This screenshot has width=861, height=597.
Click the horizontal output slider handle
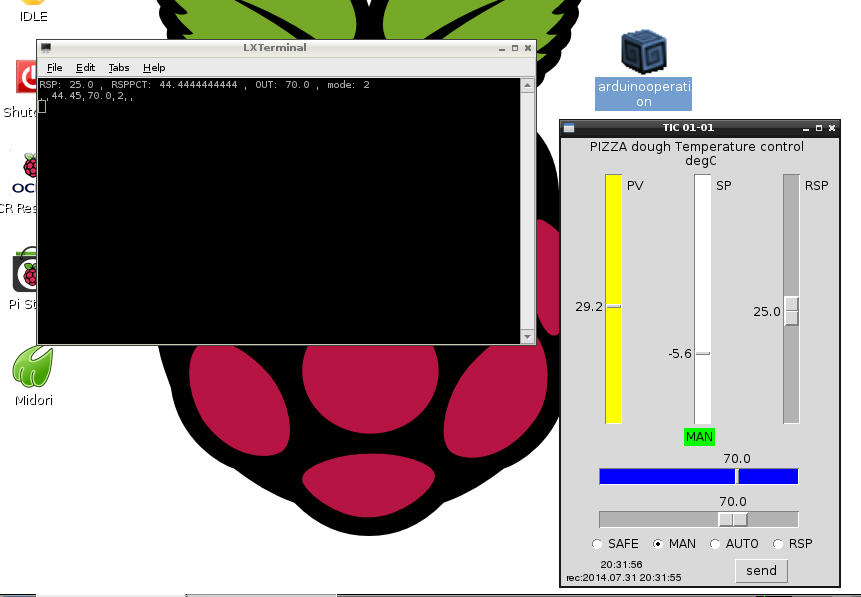click(733, 519)
